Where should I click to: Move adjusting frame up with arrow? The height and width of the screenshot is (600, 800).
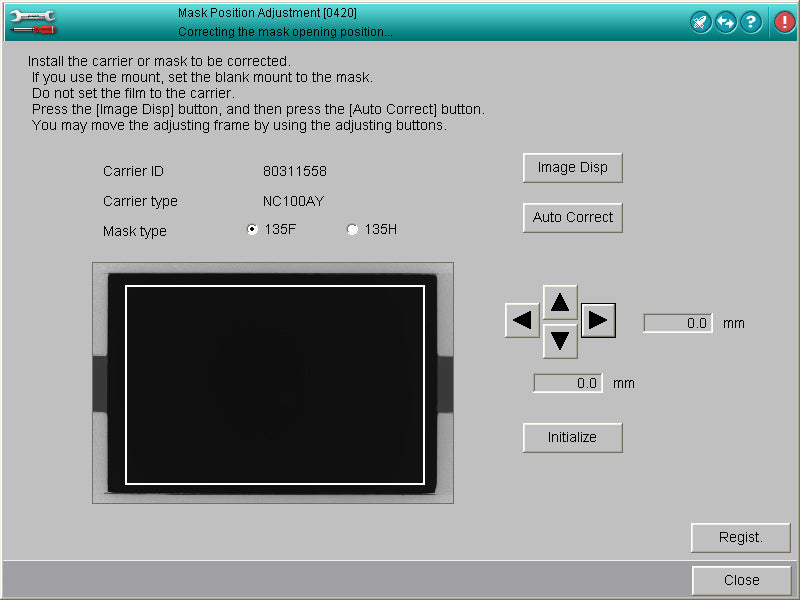(560, 301)
